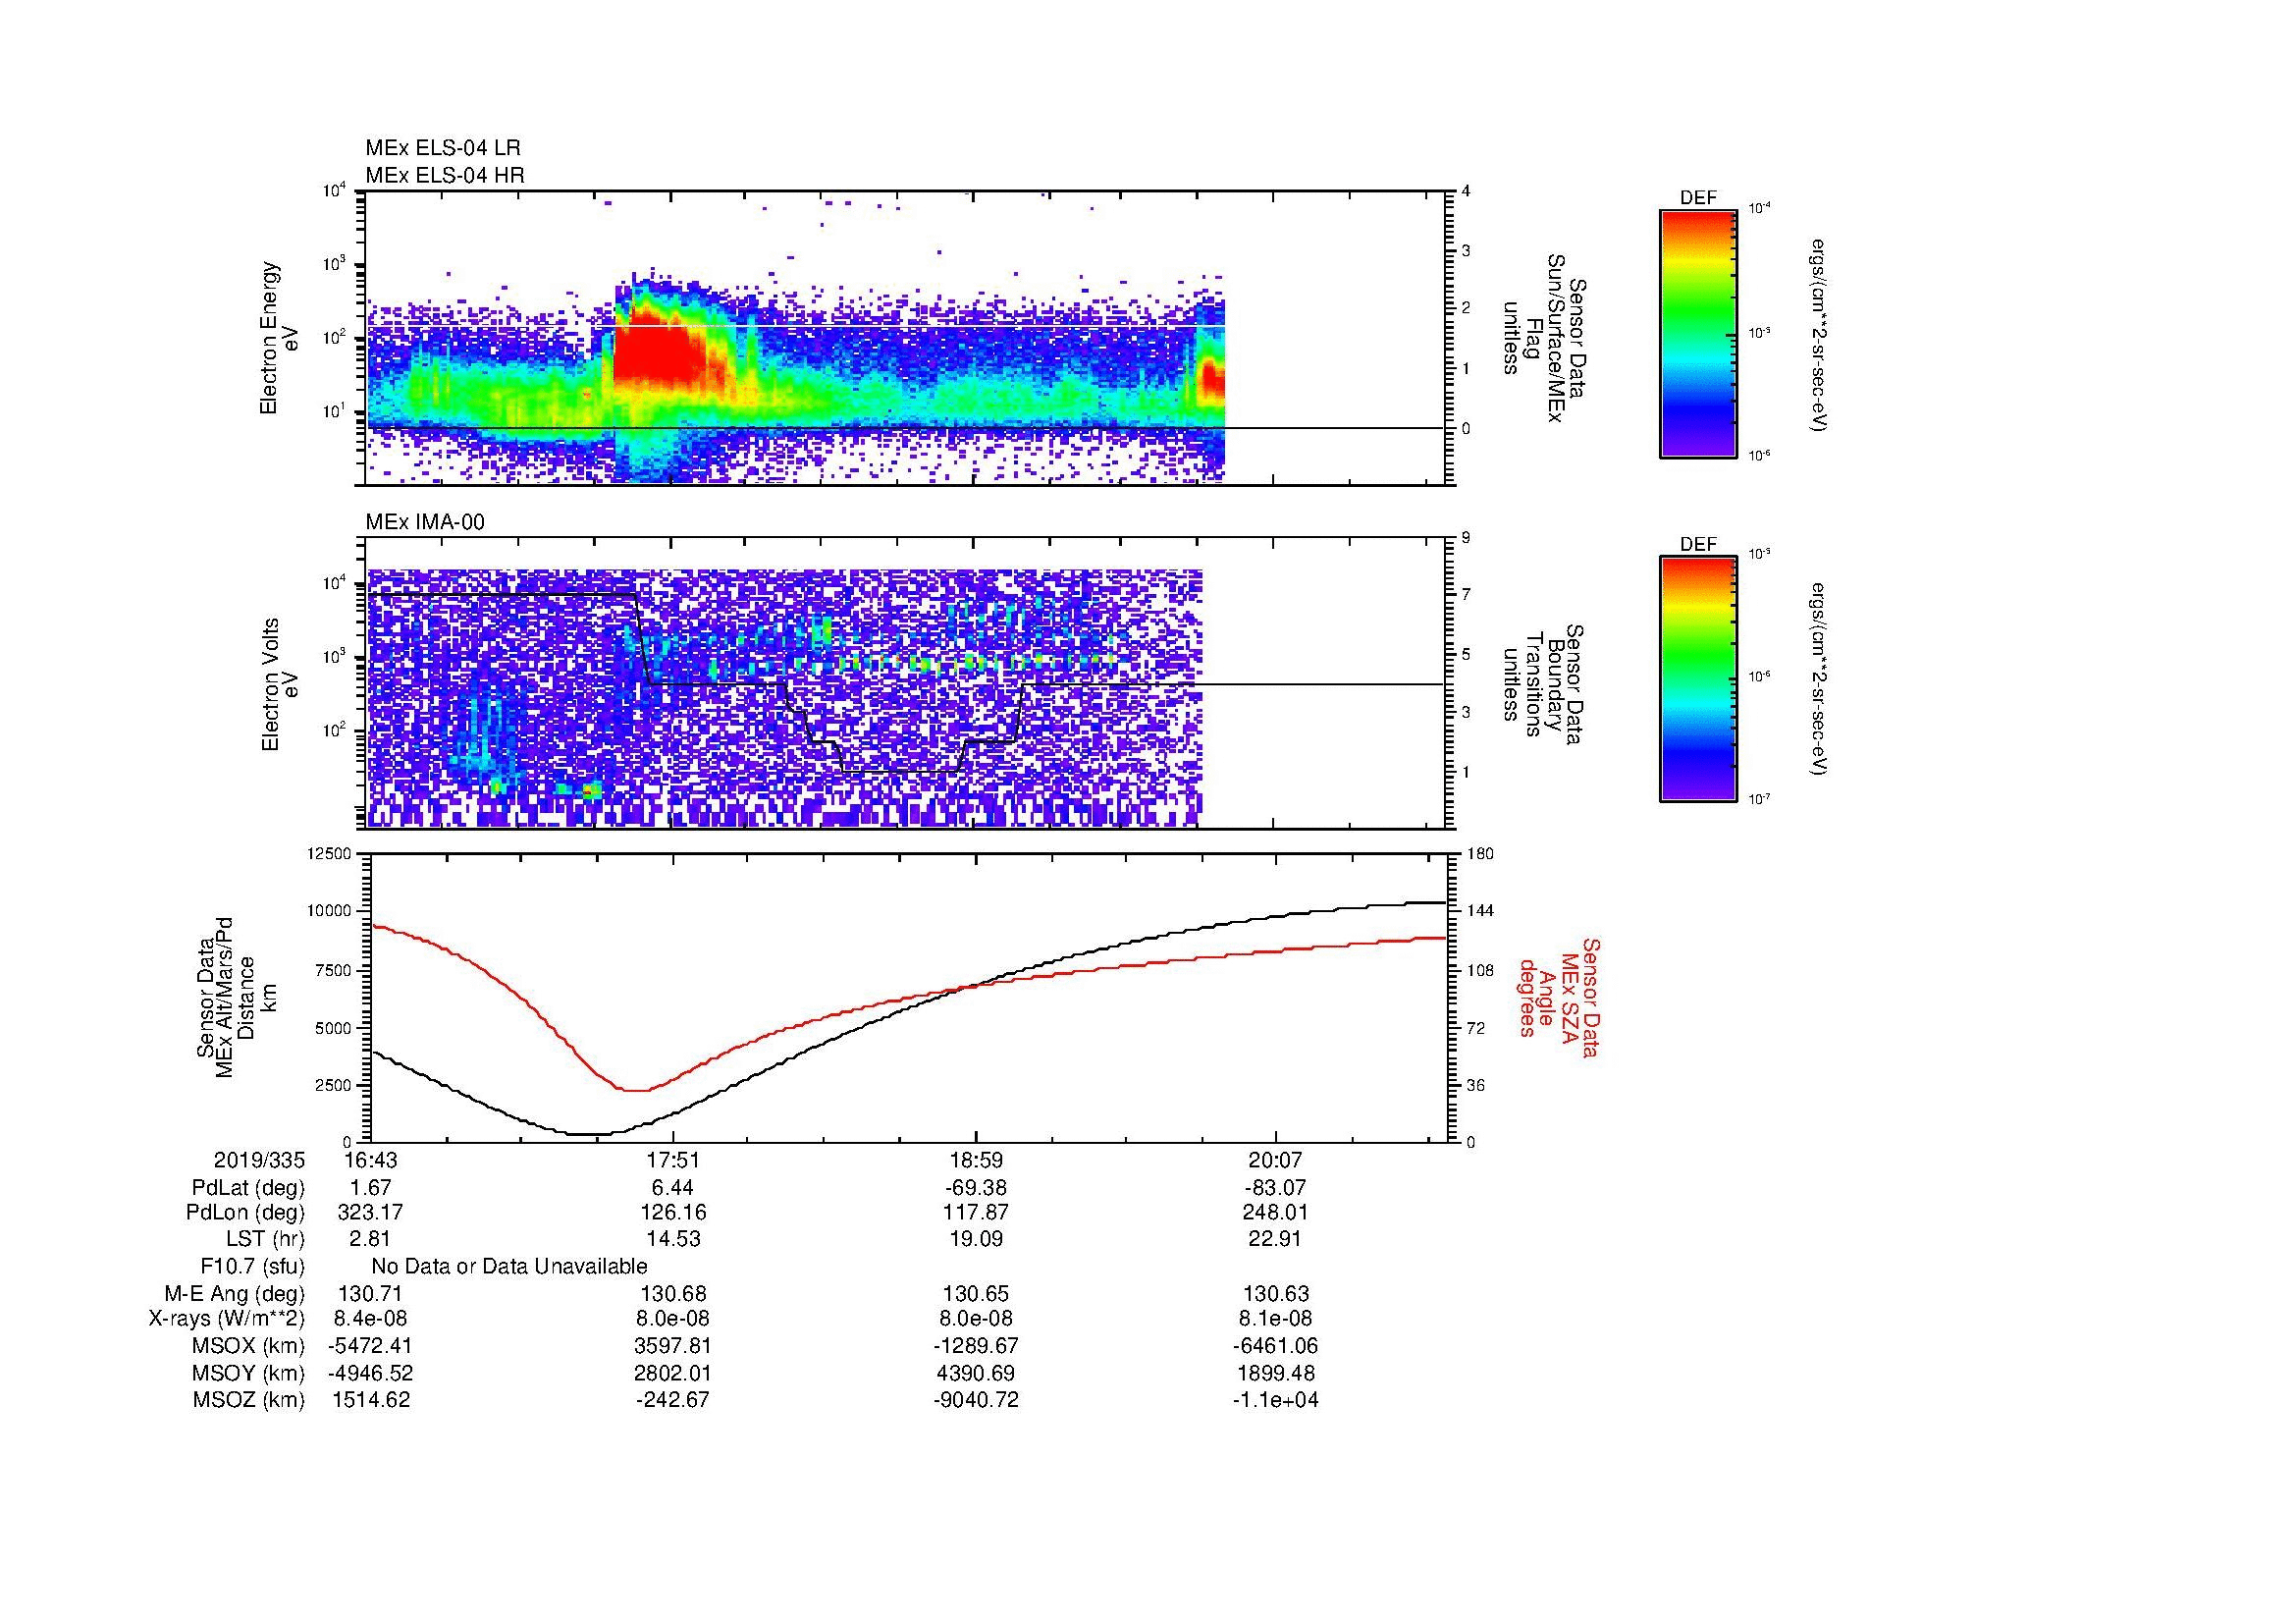Click the MSOX (km) row label
The image size is (2296, 1623).
click(x=249, y=1346)
